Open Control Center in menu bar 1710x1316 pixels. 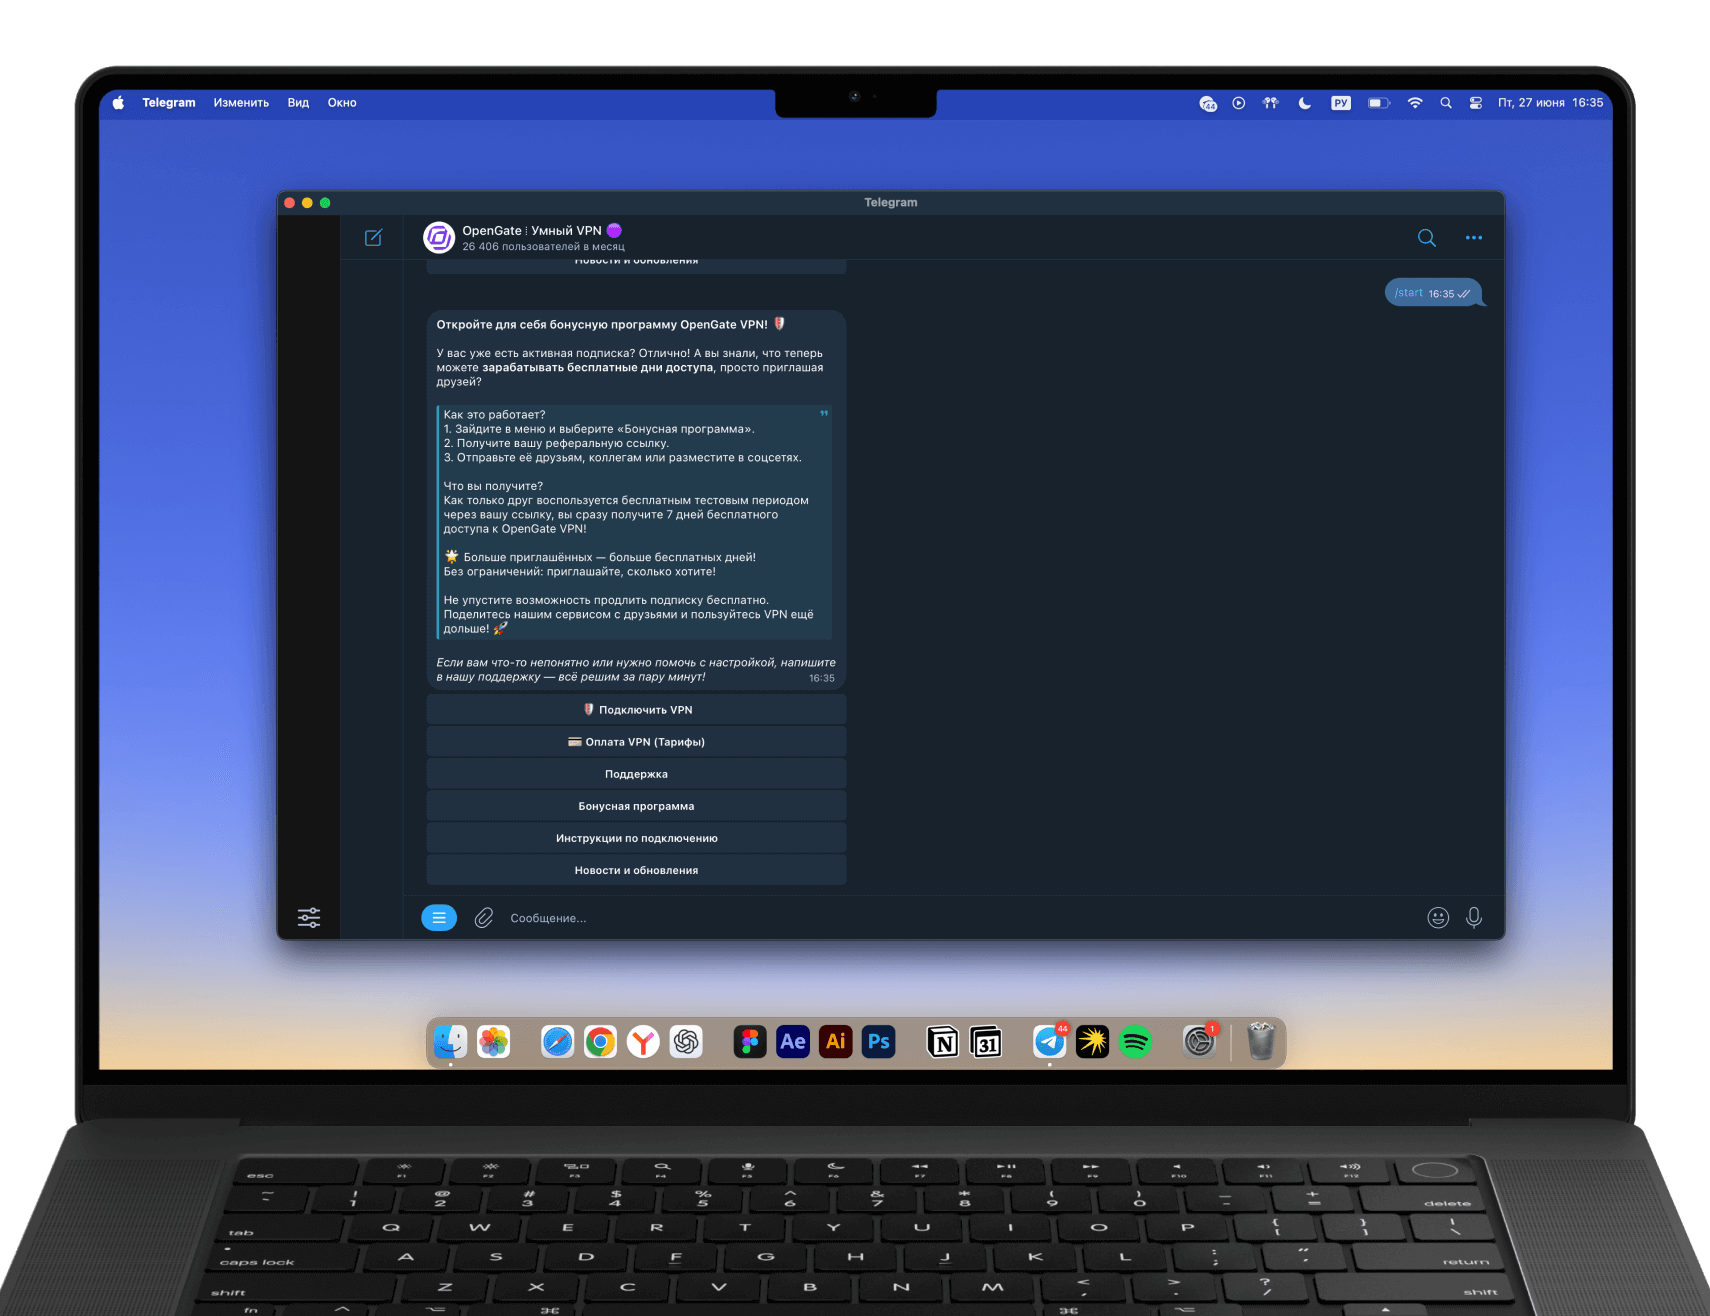tap(1476, 103)
